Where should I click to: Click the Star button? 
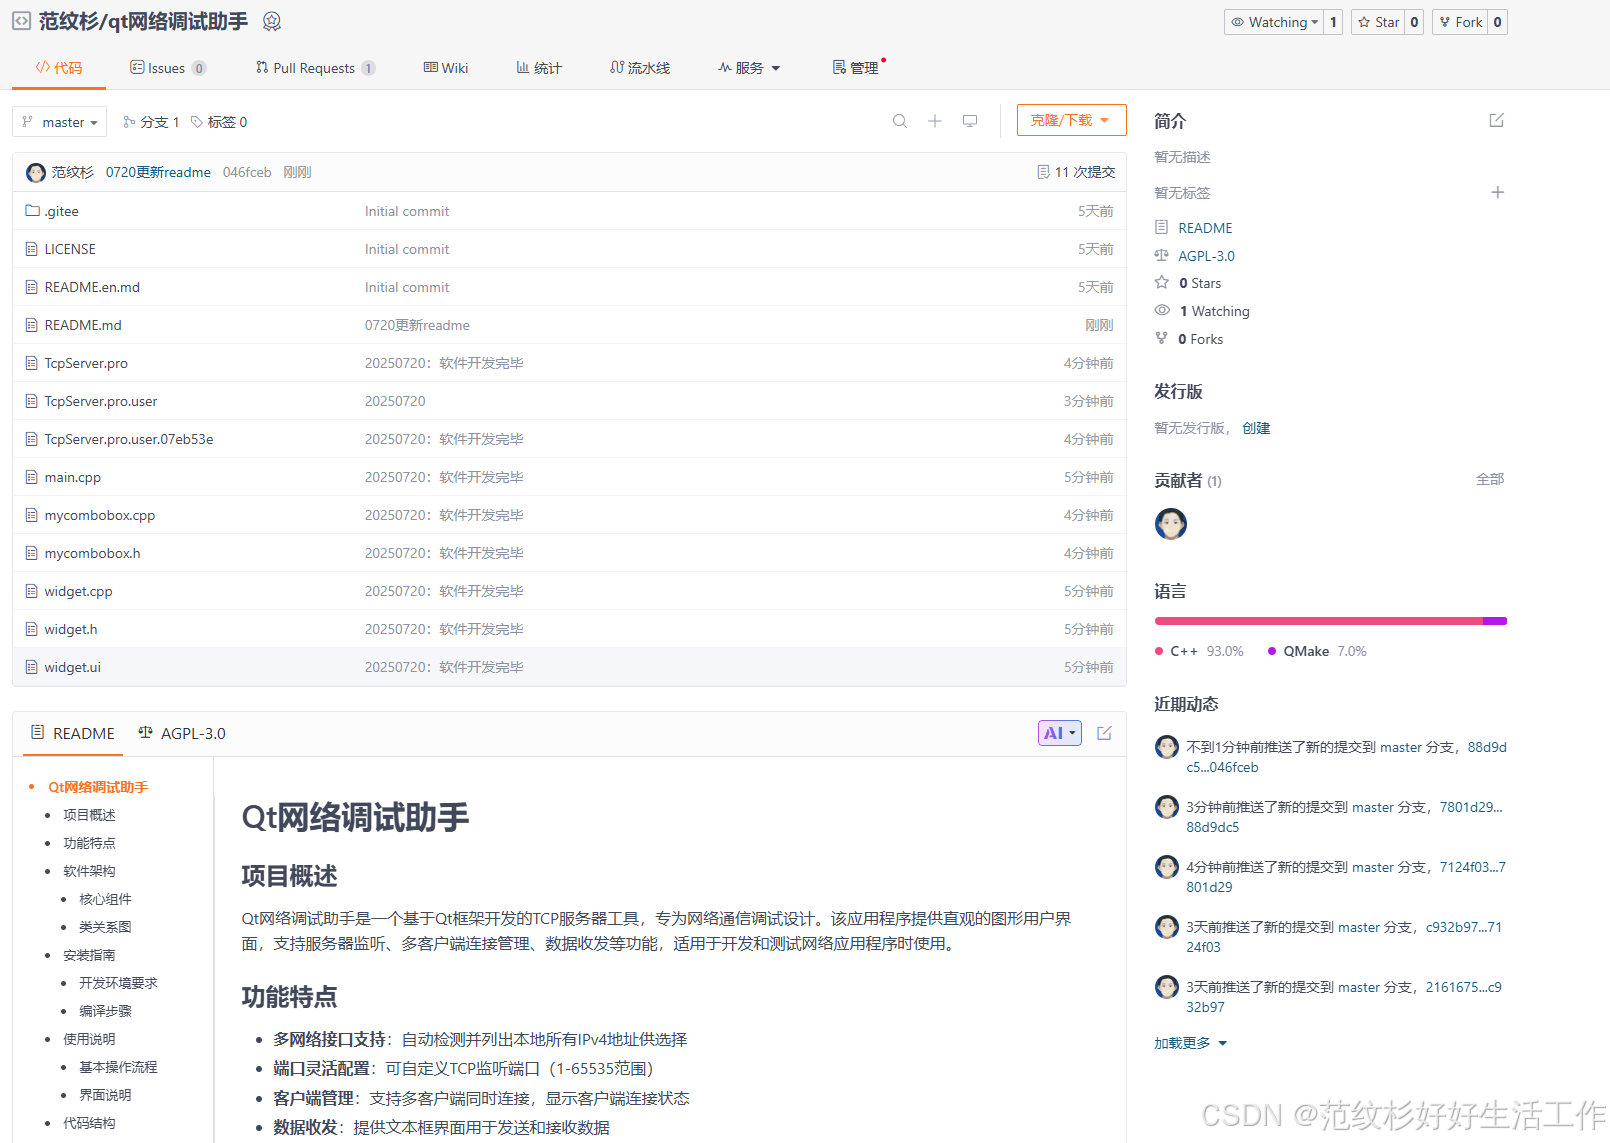pyautogui.click(x=1378, y=22)
